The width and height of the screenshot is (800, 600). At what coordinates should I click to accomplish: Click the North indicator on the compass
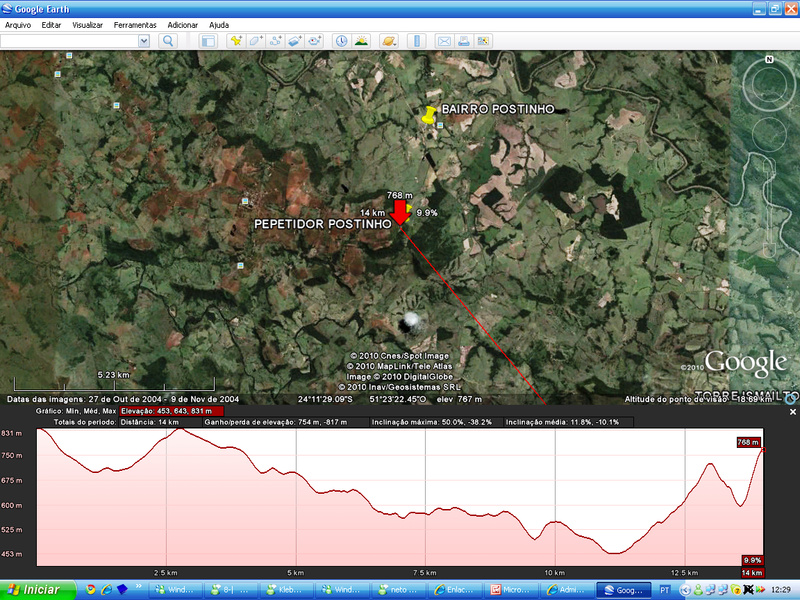point(769,60)
